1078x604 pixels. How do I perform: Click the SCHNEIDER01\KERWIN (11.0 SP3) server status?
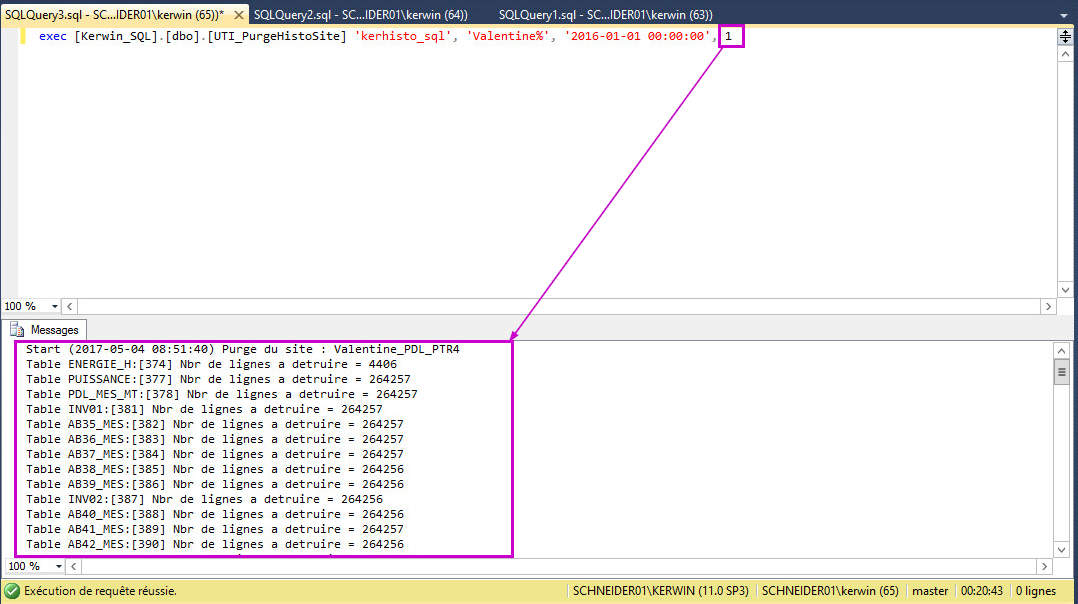(658, 591)
